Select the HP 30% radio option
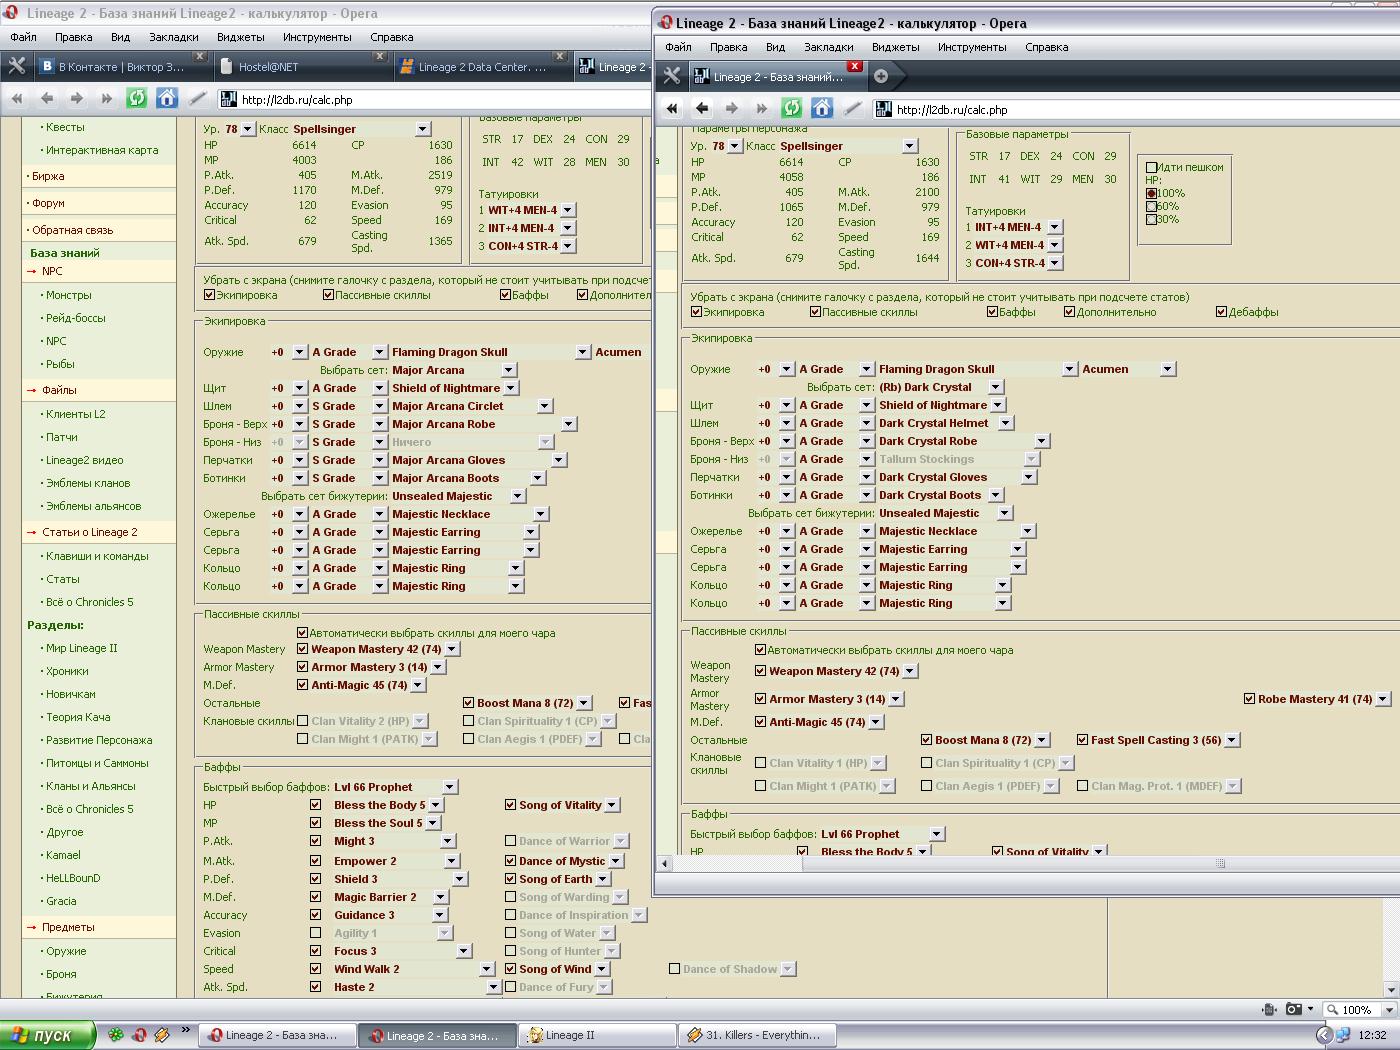This screenshot has width=1400, height=1050. (x=1152, y=219)
